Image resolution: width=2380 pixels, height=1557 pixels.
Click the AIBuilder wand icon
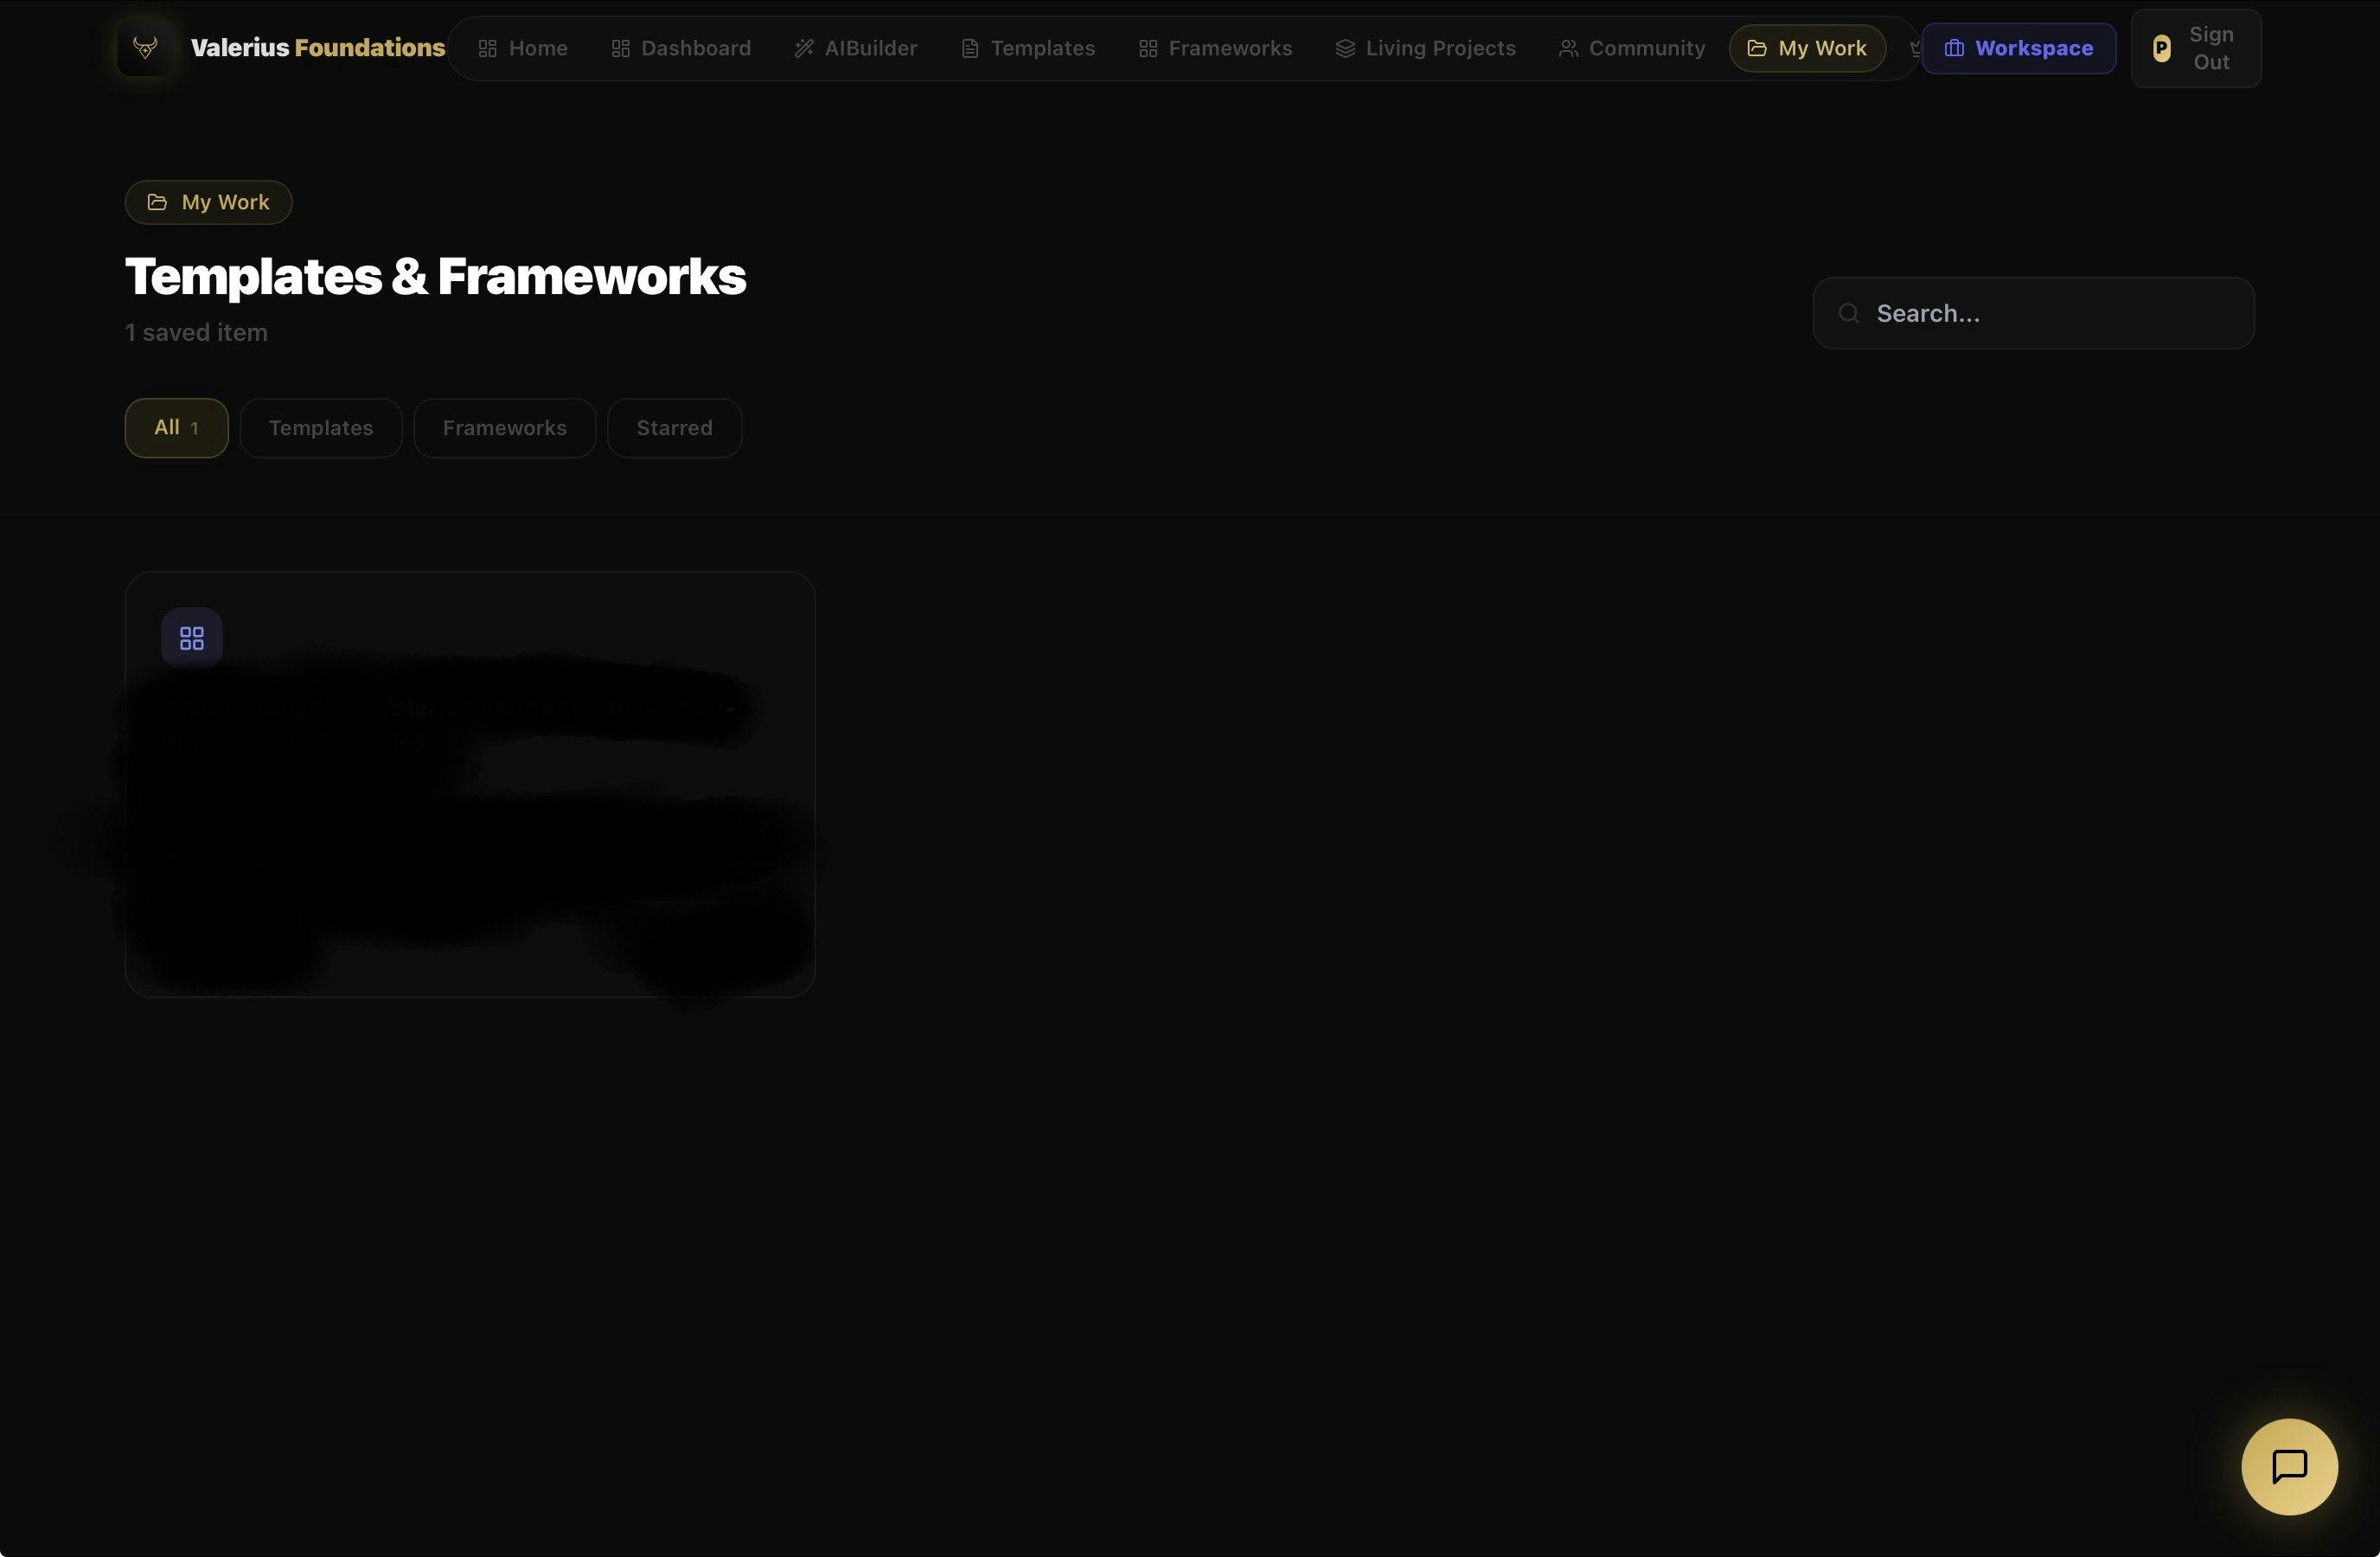804,48
